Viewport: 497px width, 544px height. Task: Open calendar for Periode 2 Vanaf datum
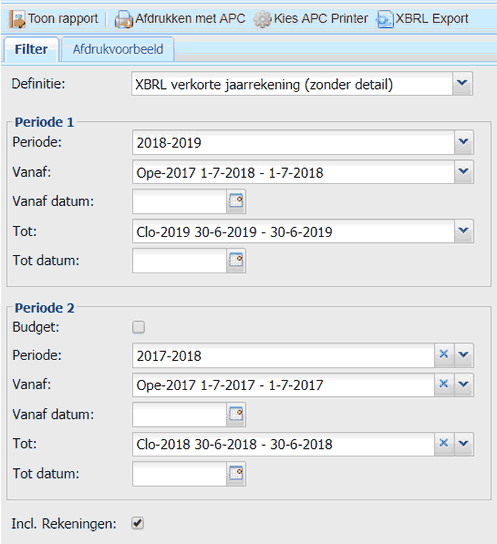pyautogui.click(x=236, y=415)
